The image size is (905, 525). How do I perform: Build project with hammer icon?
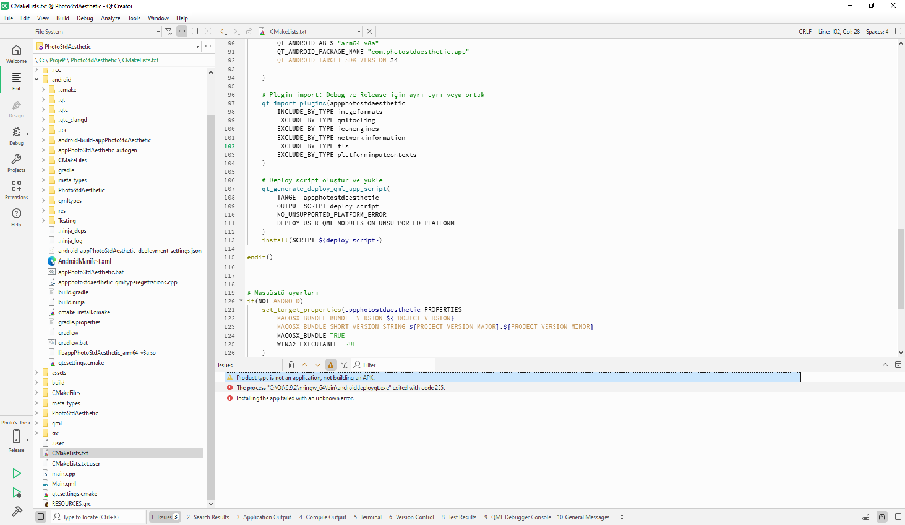[x=16, y=511]
